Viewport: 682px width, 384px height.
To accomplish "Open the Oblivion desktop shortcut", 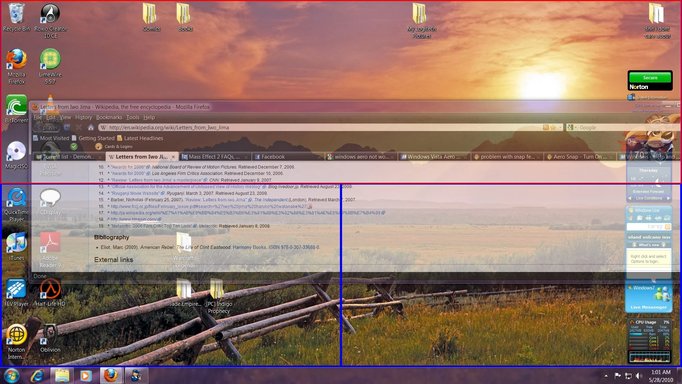I will pos(50,338).
